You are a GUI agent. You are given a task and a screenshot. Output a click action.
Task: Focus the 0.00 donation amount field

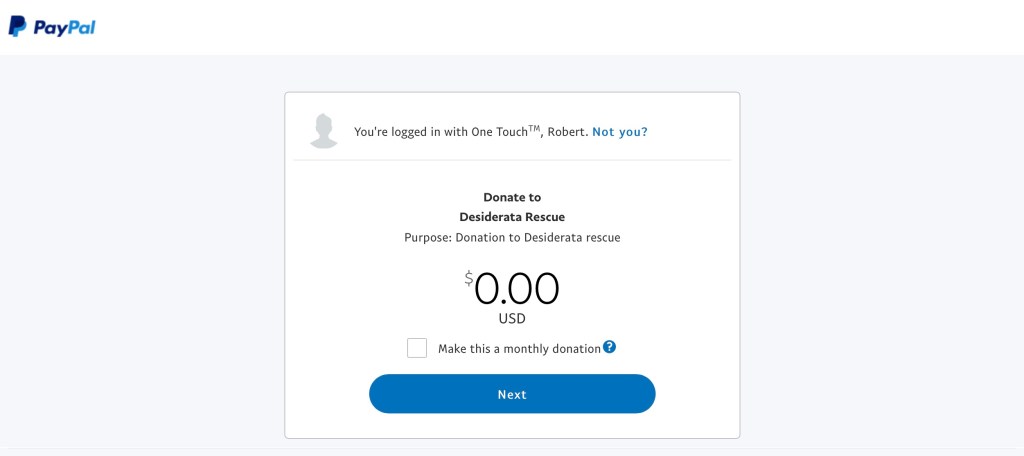click(x=517, y=289)
